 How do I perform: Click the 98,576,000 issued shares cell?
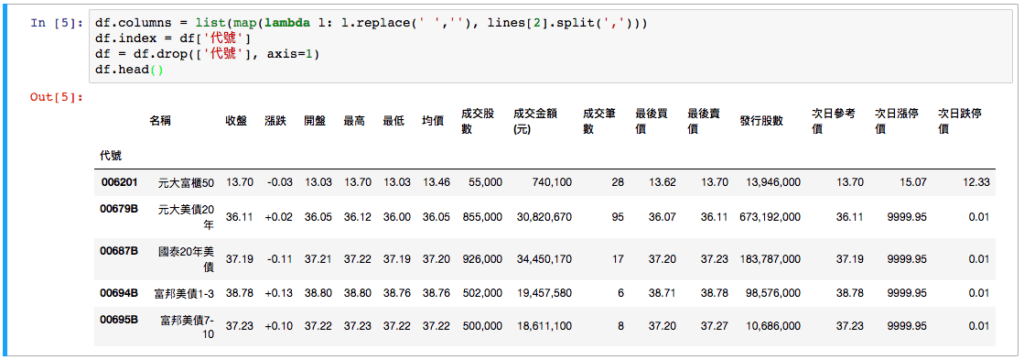tap(773, 293)
